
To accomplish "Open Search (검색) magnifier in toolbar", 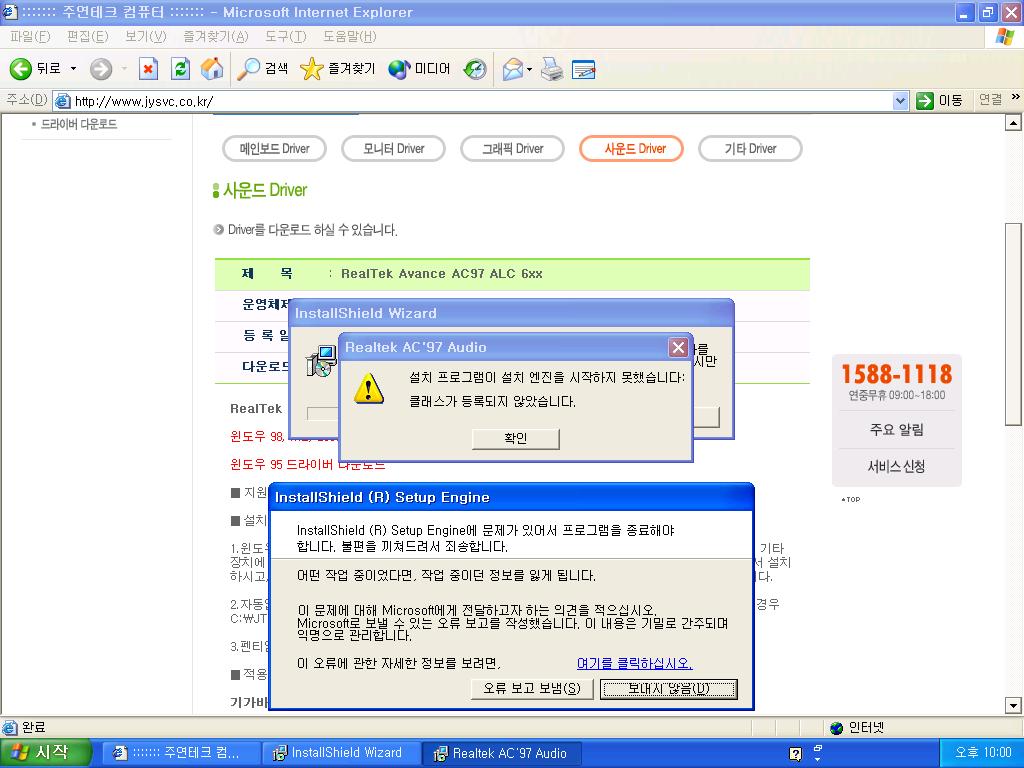I will point(263,69).
